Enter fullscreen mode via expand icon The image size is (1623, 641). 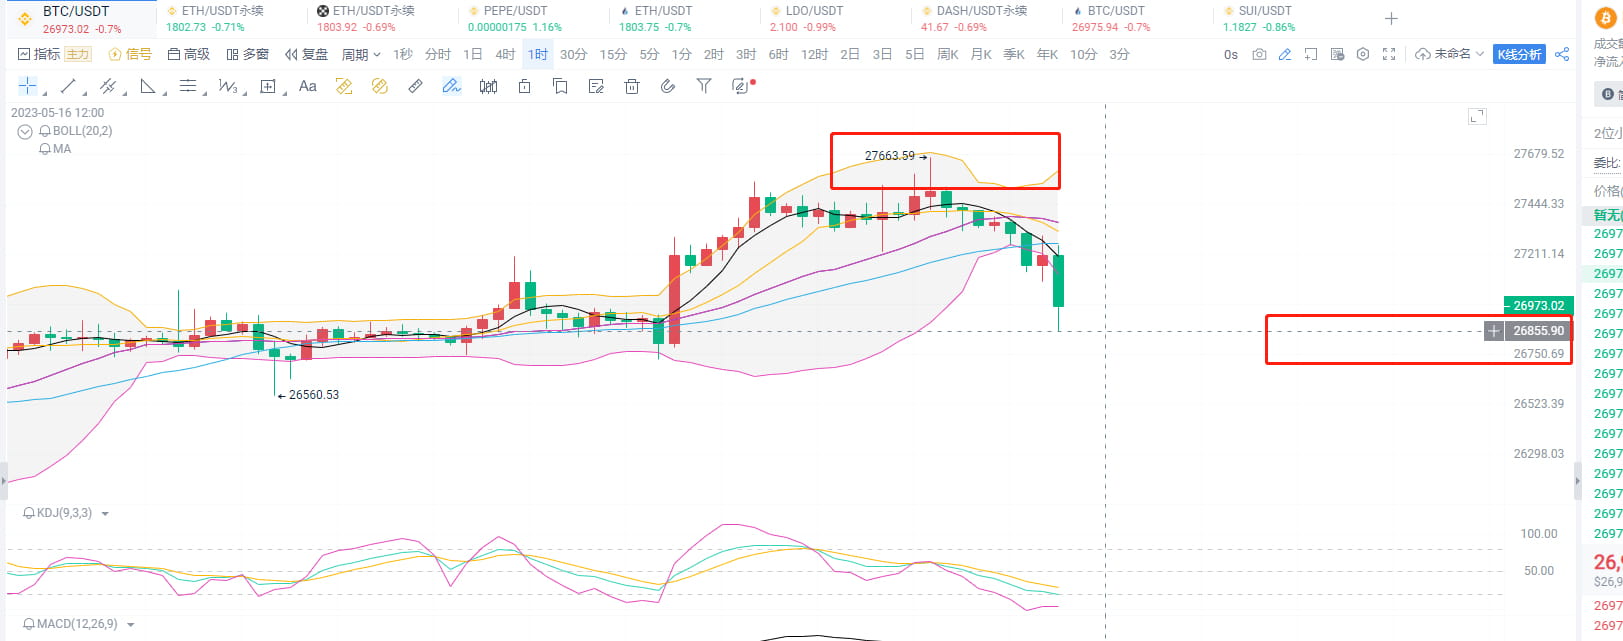click(x=1389, y=54)
